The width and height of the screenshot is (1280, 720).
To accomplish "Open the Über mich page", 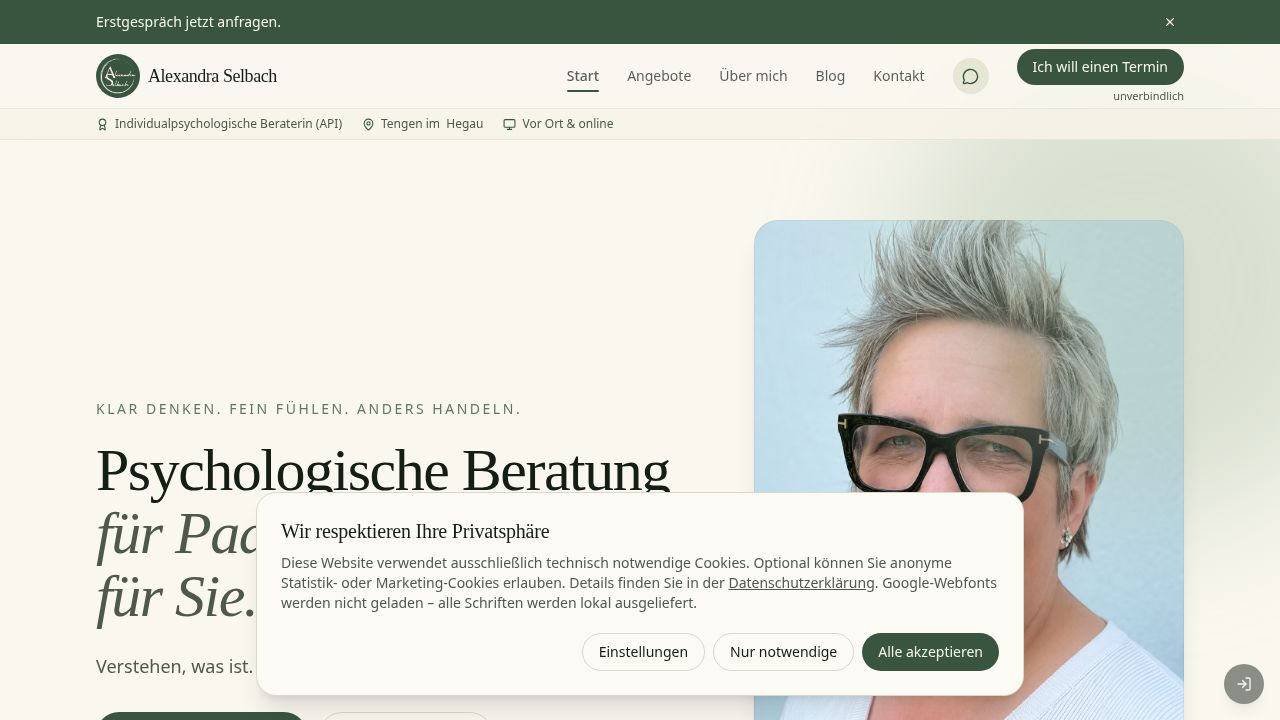I will pos(753,76).
